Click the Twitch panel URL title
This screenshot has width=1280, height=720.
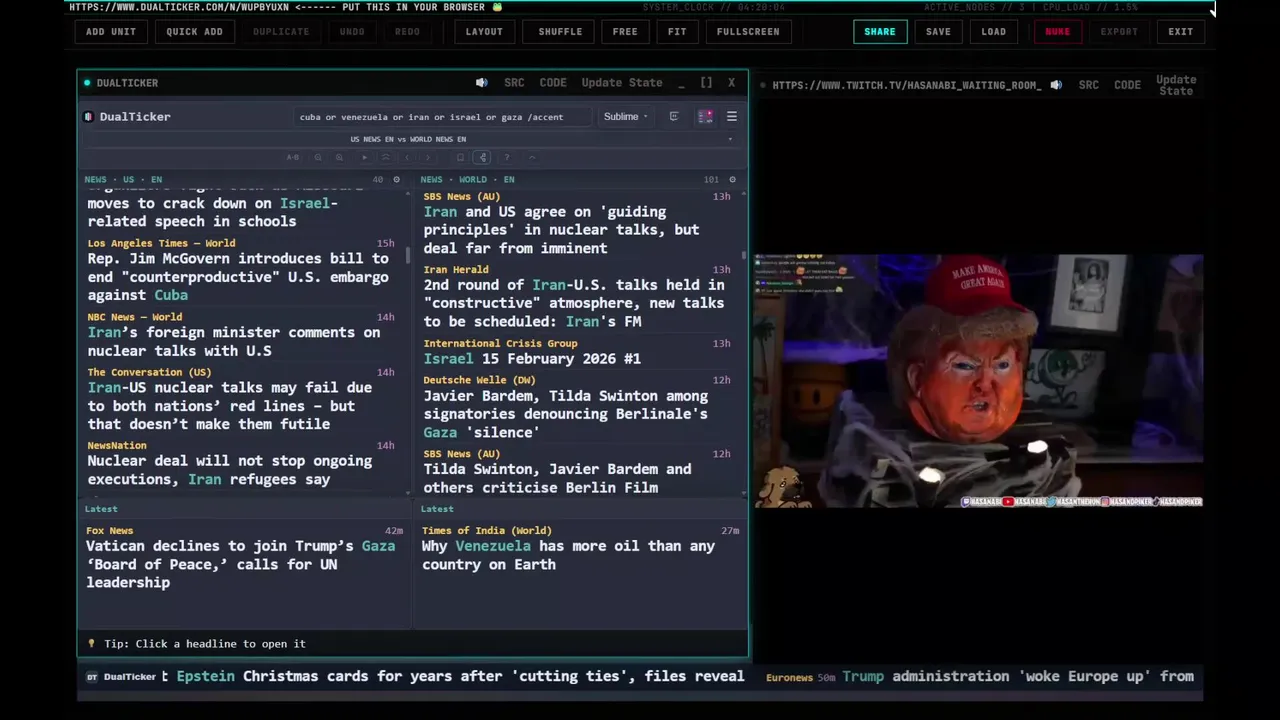pos(907,85)
